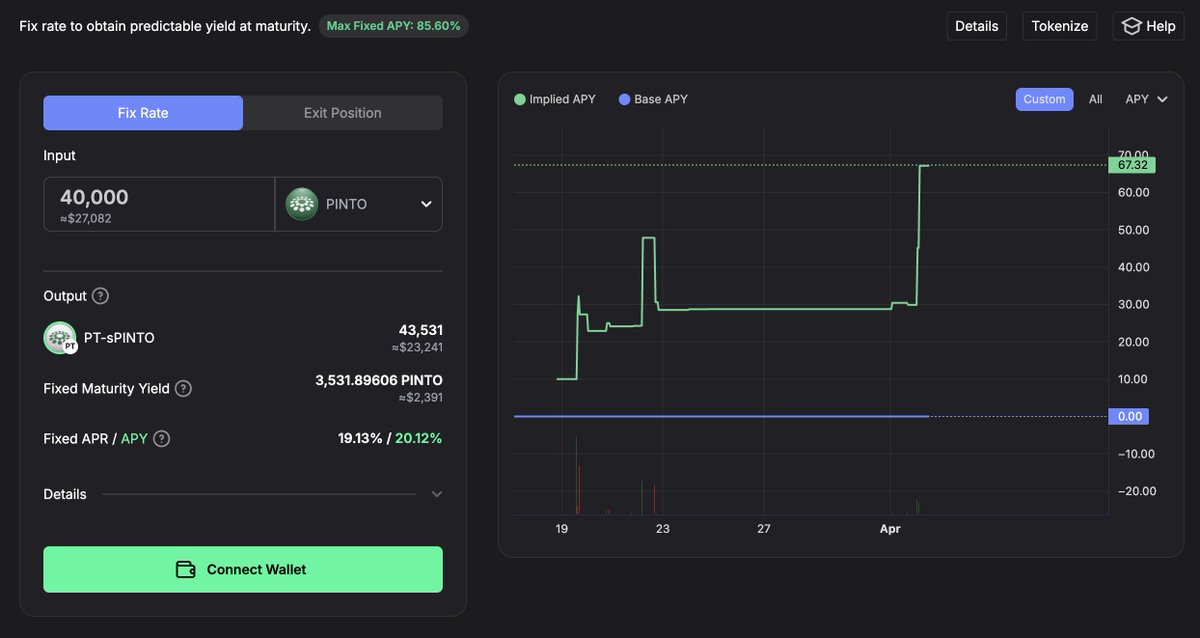
Task: Select the Custom chart range
Action: 1044,99
